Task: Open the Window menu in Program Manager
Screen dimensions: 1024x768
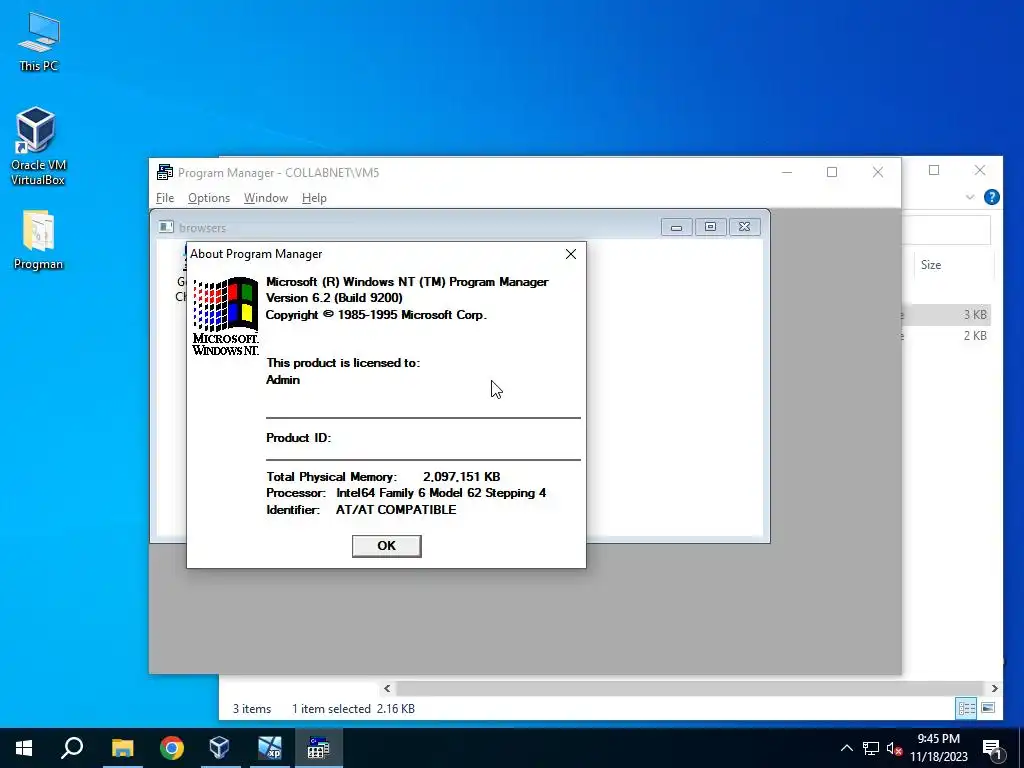Action: [x=266, y=198]
